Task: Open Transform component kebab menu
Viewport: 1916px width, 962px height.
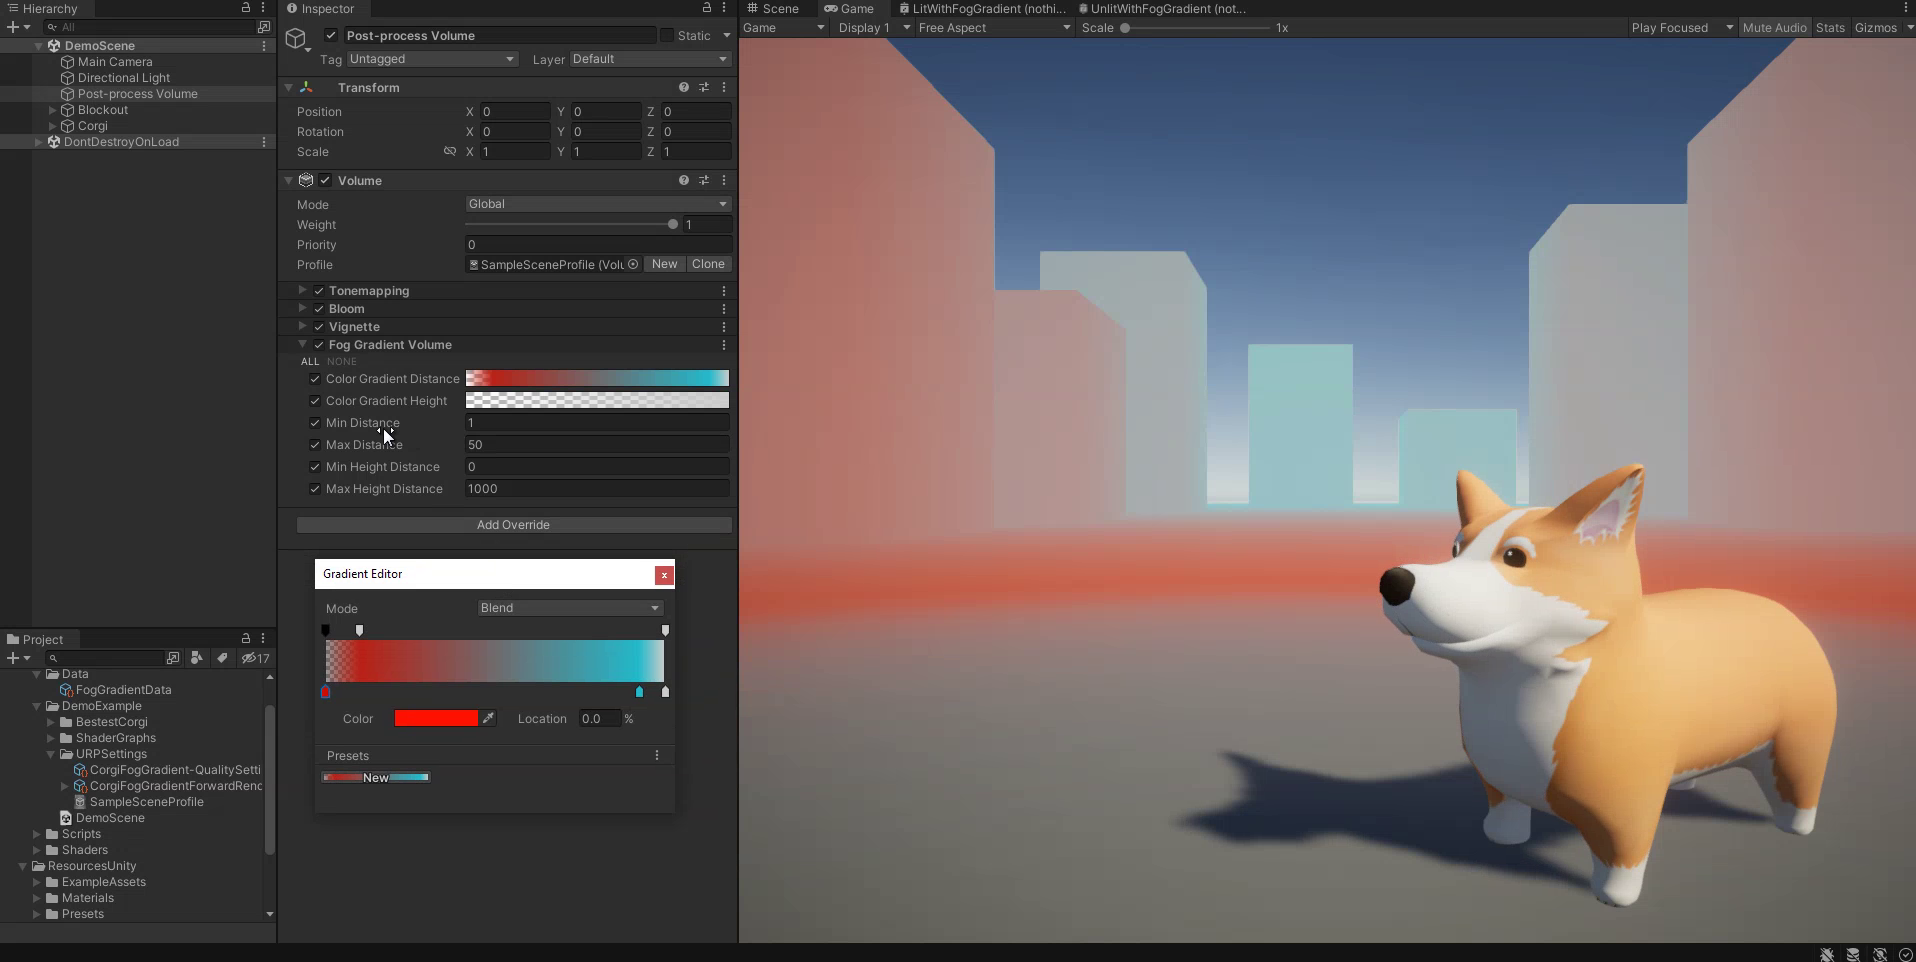Action: click(x=724, y=88)
